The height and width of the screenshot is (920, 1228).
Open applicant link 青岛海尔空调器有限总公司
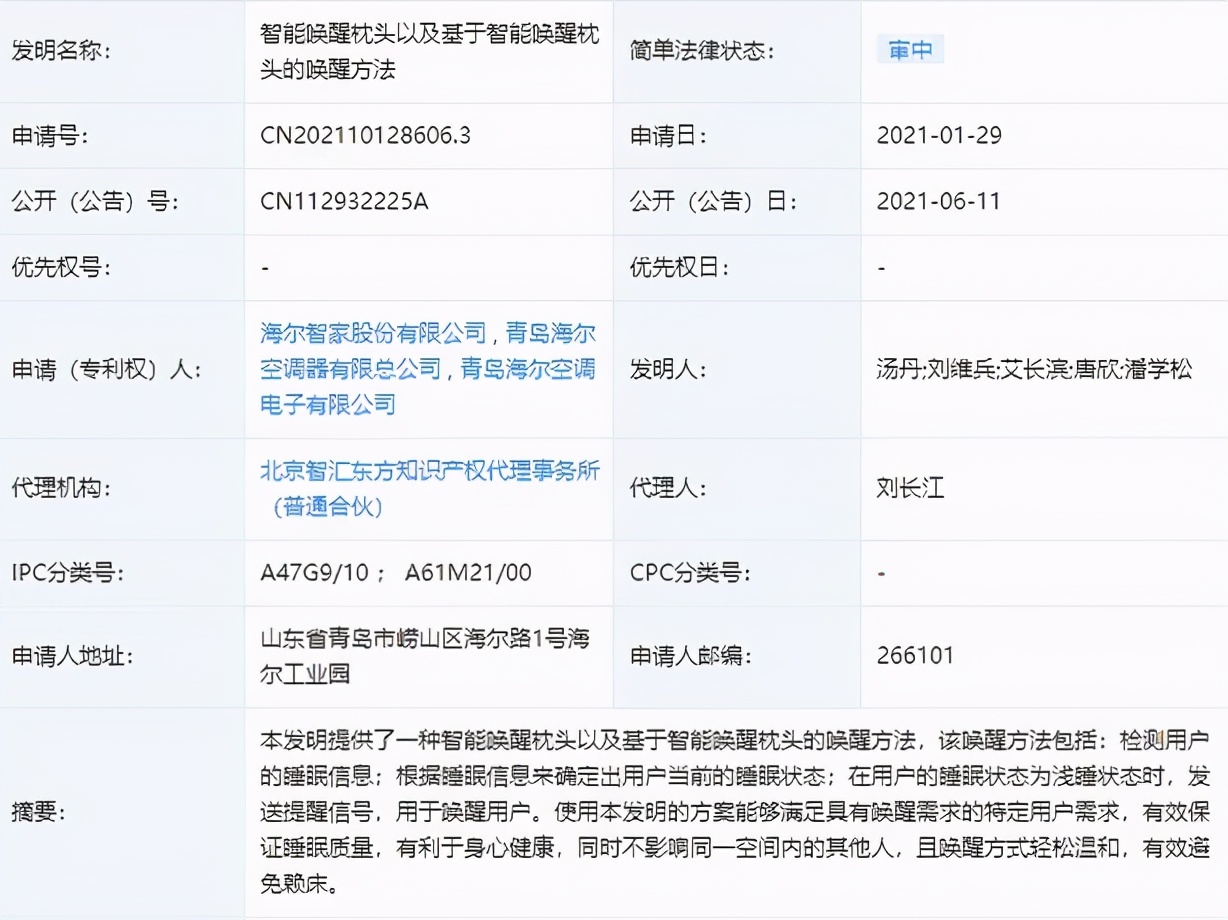click(x=428, y=351)
